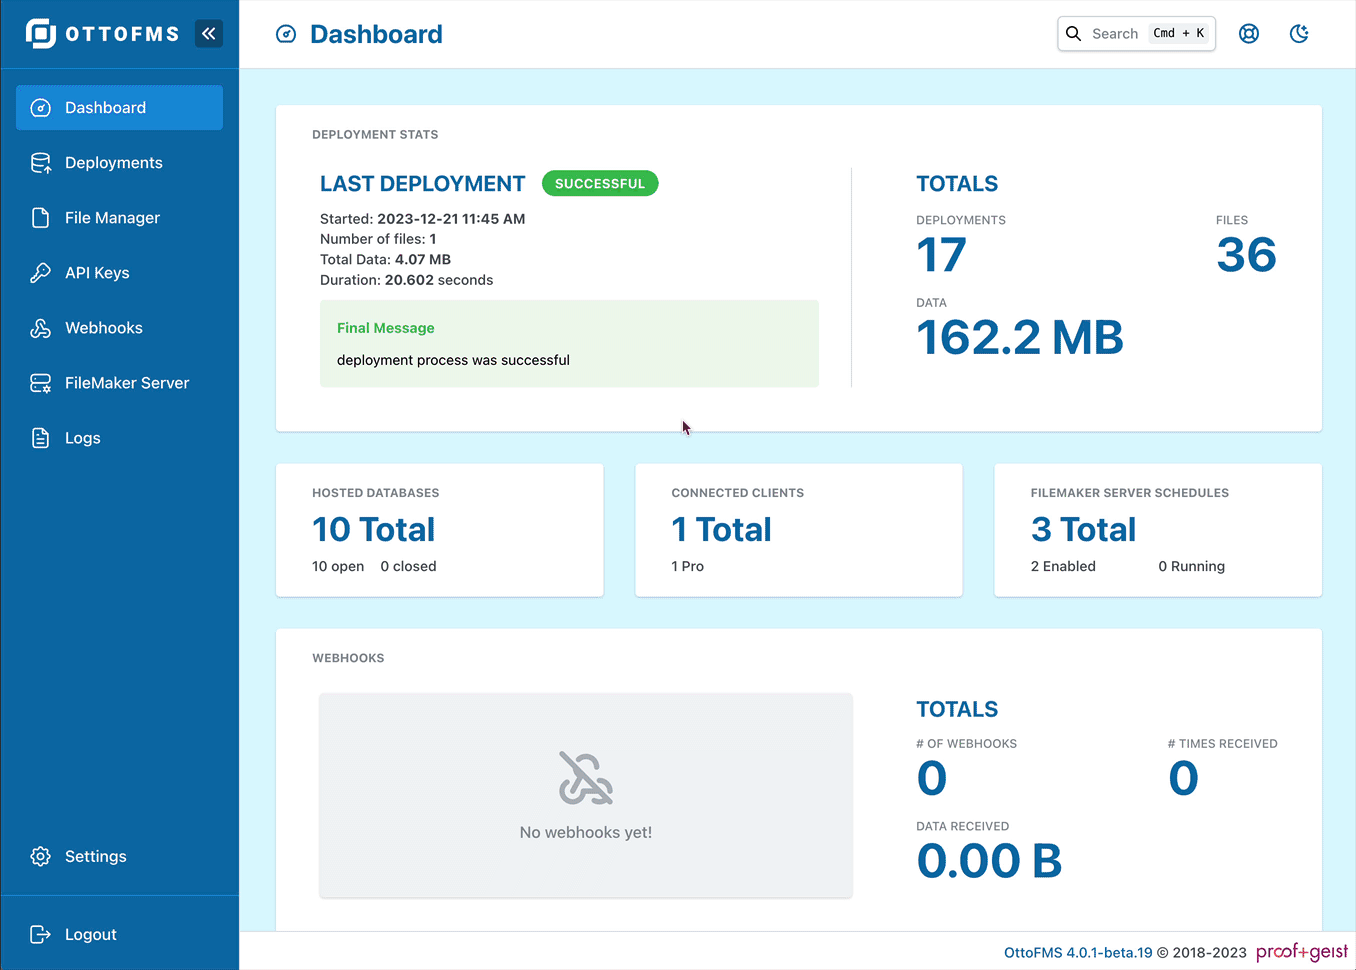Image resolution: width=1356 pixels, height=970 pixels.
Task: Open the Dashboard menu item
Action: [x=119, y=108]
